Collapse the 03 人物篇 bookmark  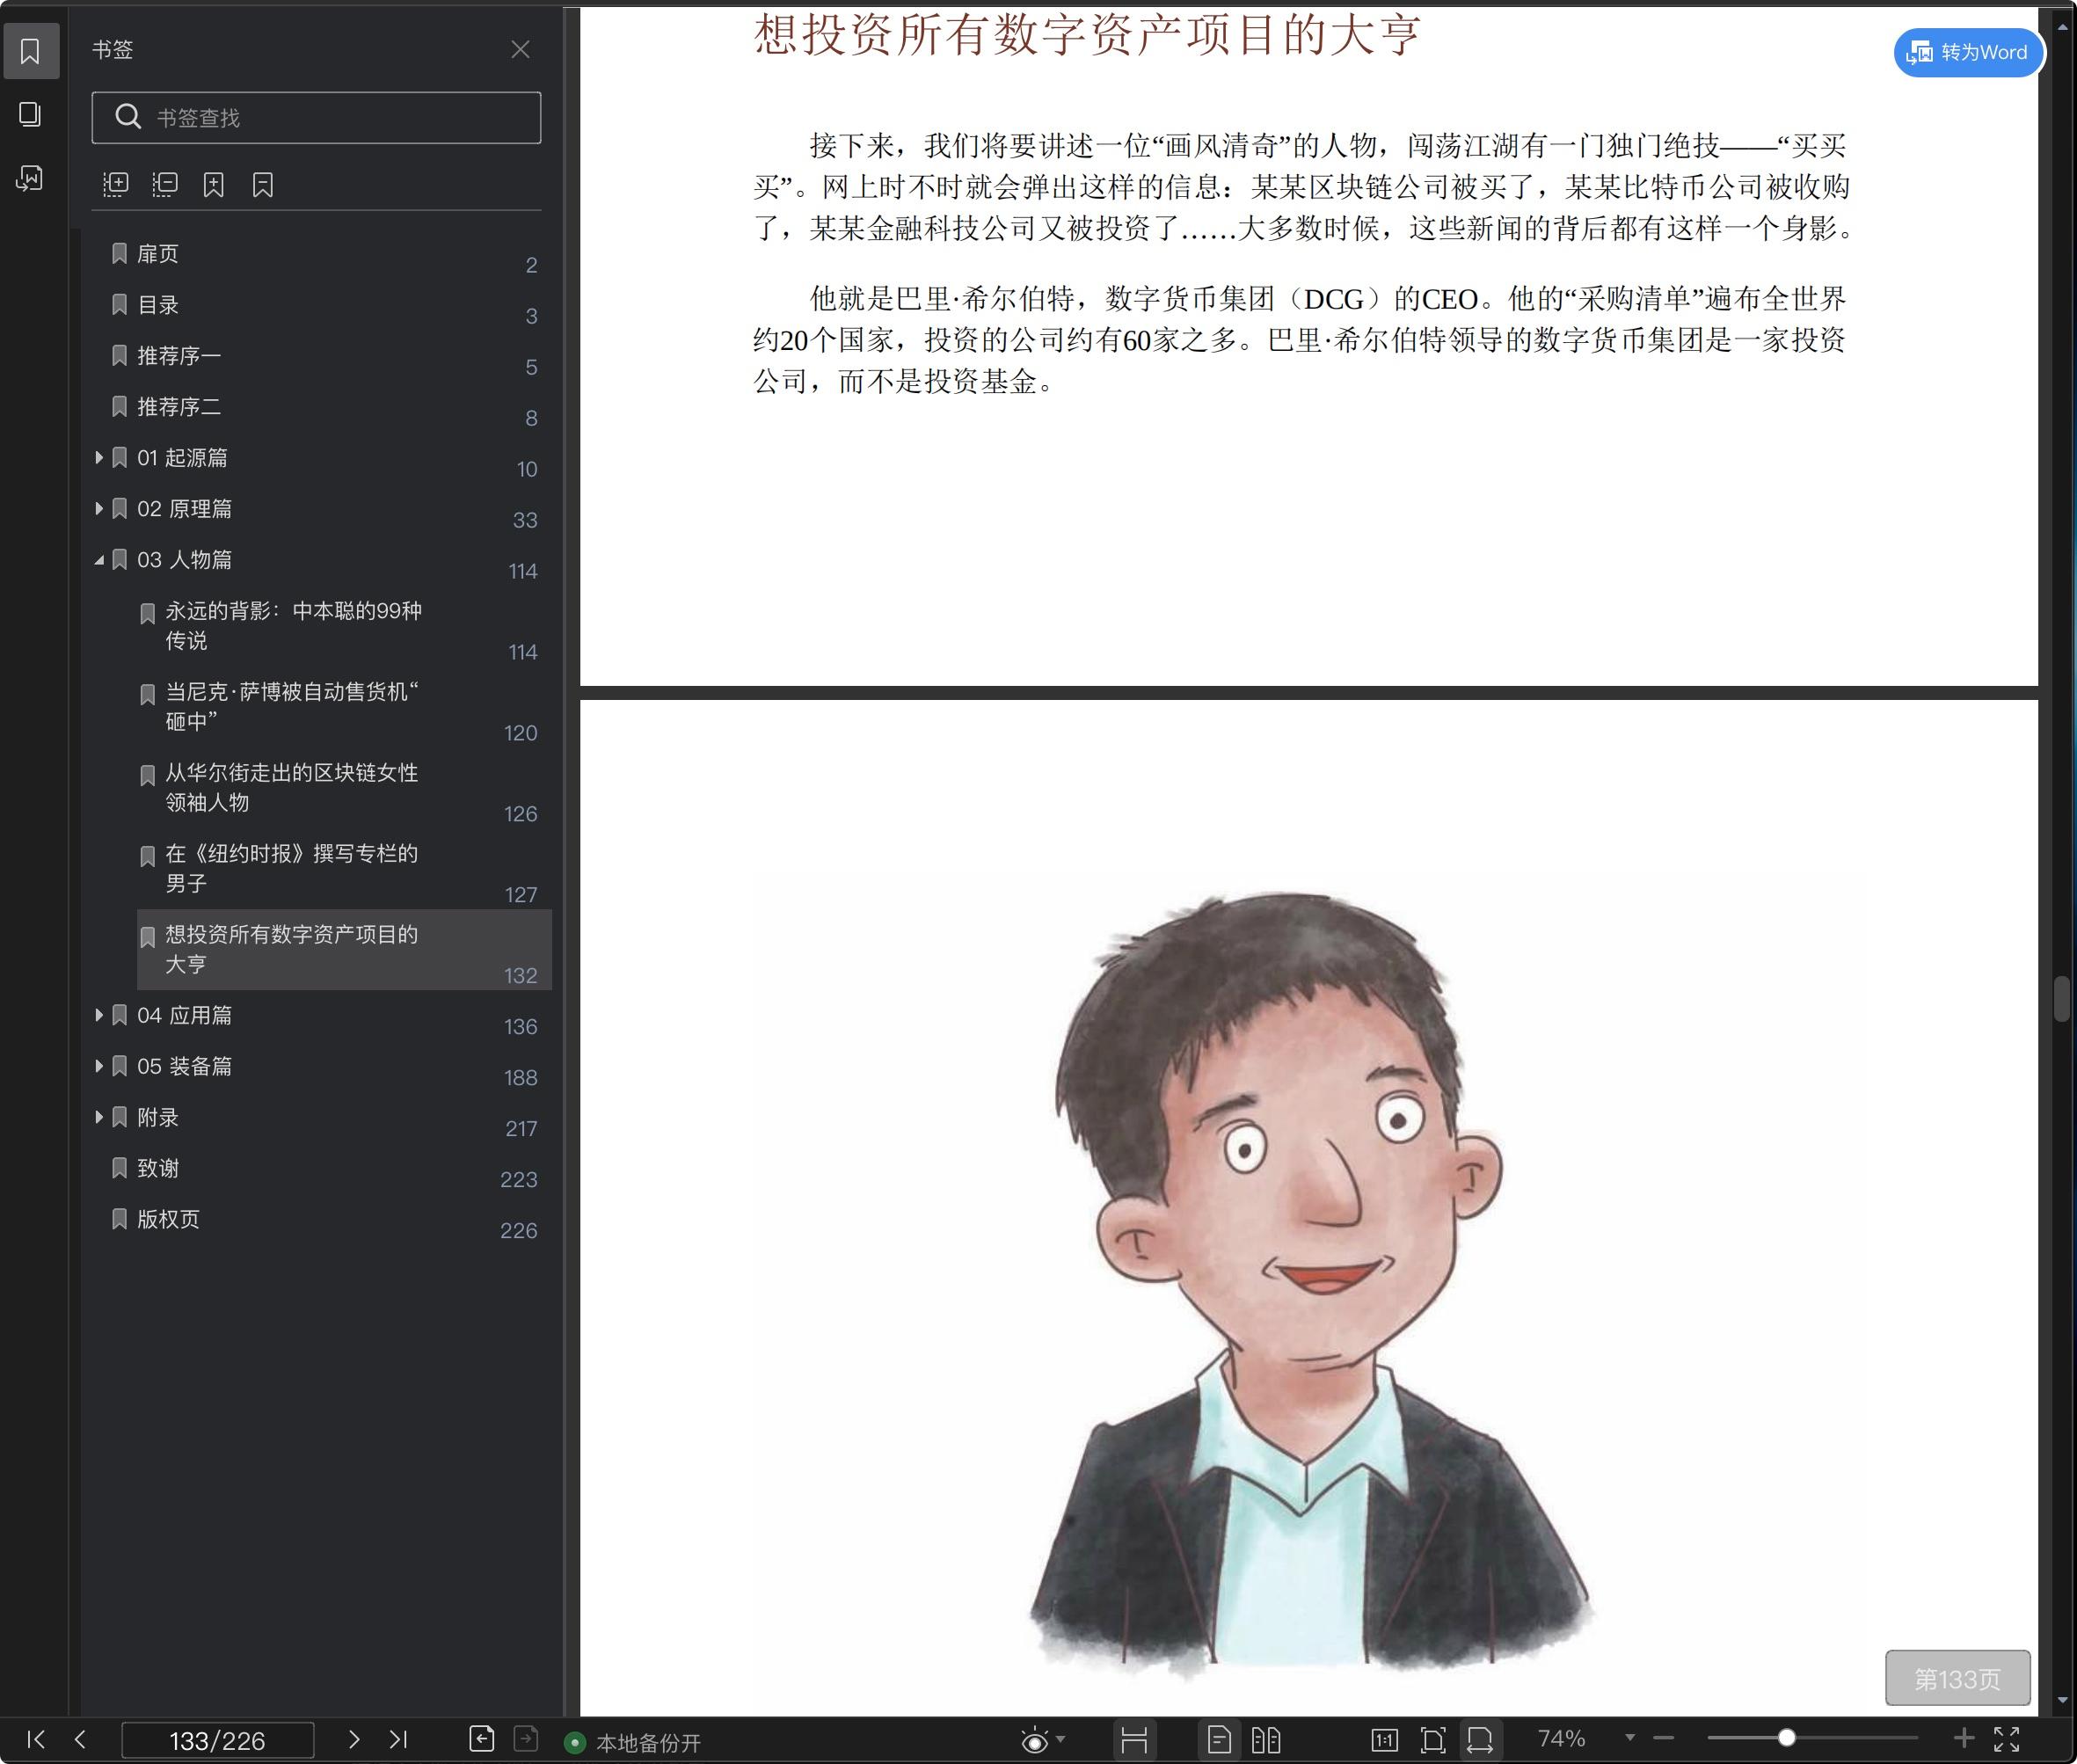pyautogui.click(x=99, y=559)
